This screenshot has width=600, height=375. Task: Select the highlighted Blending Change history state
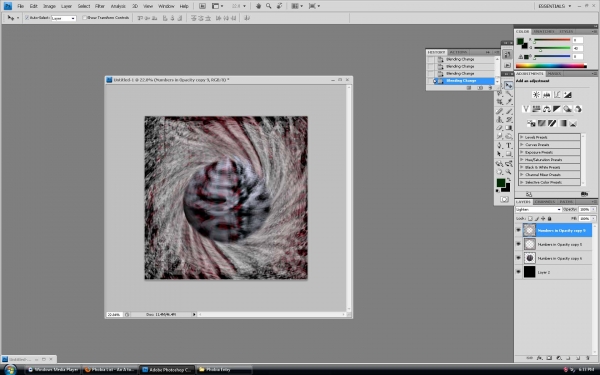click(465, 81)
